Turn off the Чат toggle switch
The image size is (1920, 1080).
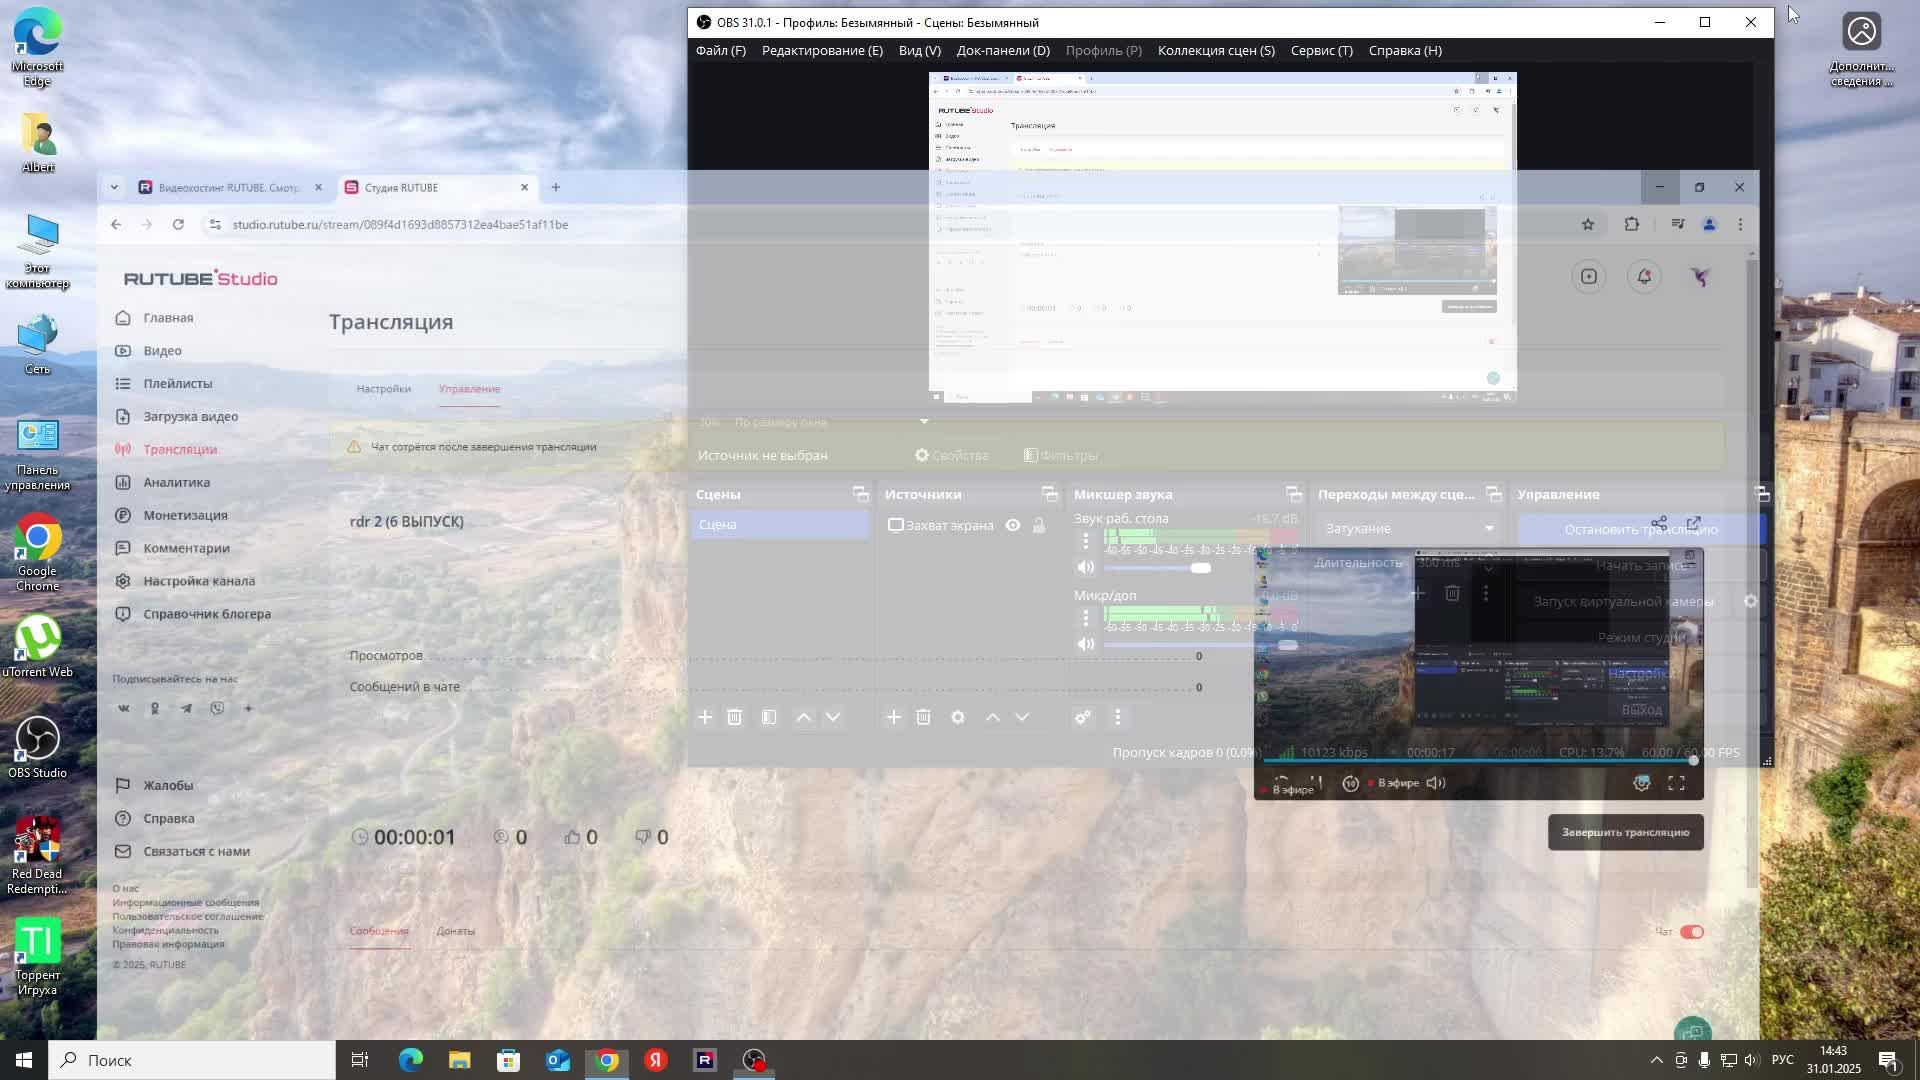click(1691, 932)
